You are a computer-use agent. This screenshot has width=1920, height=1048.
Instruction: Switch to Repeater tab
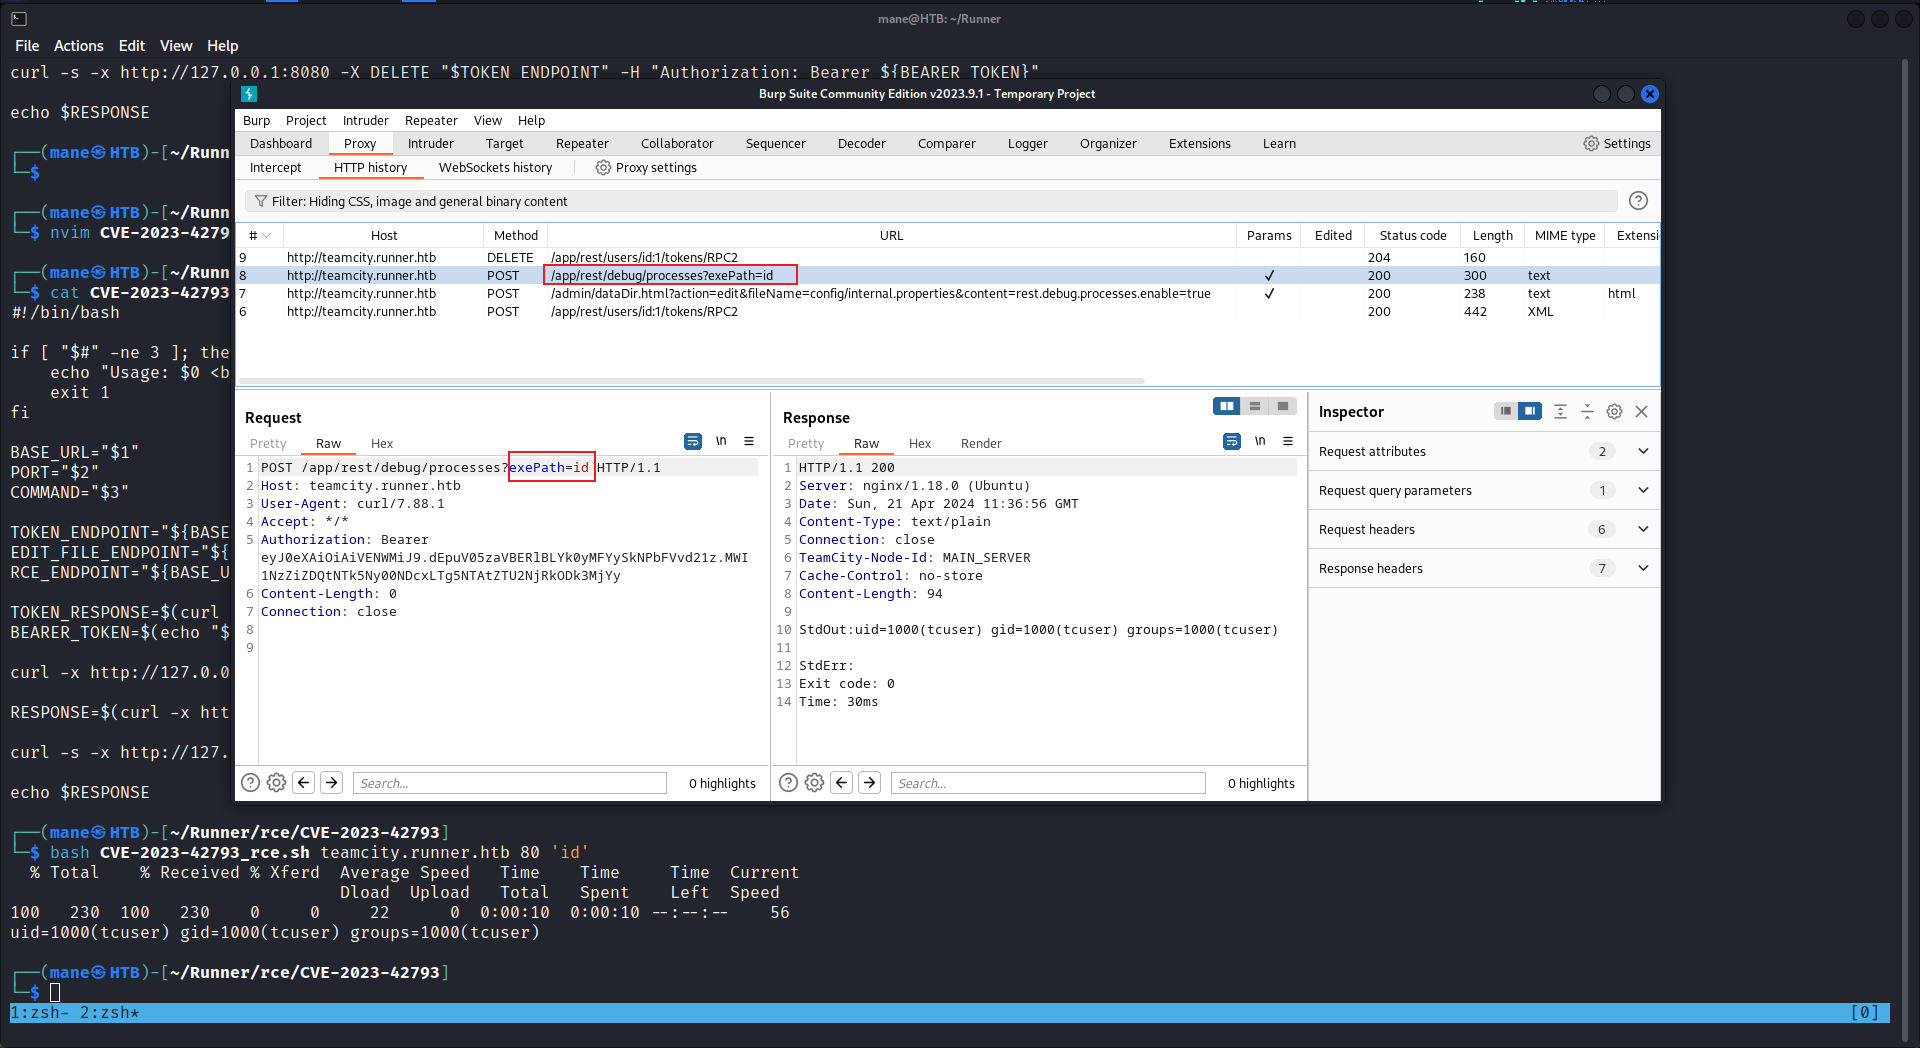click(582, 143)
